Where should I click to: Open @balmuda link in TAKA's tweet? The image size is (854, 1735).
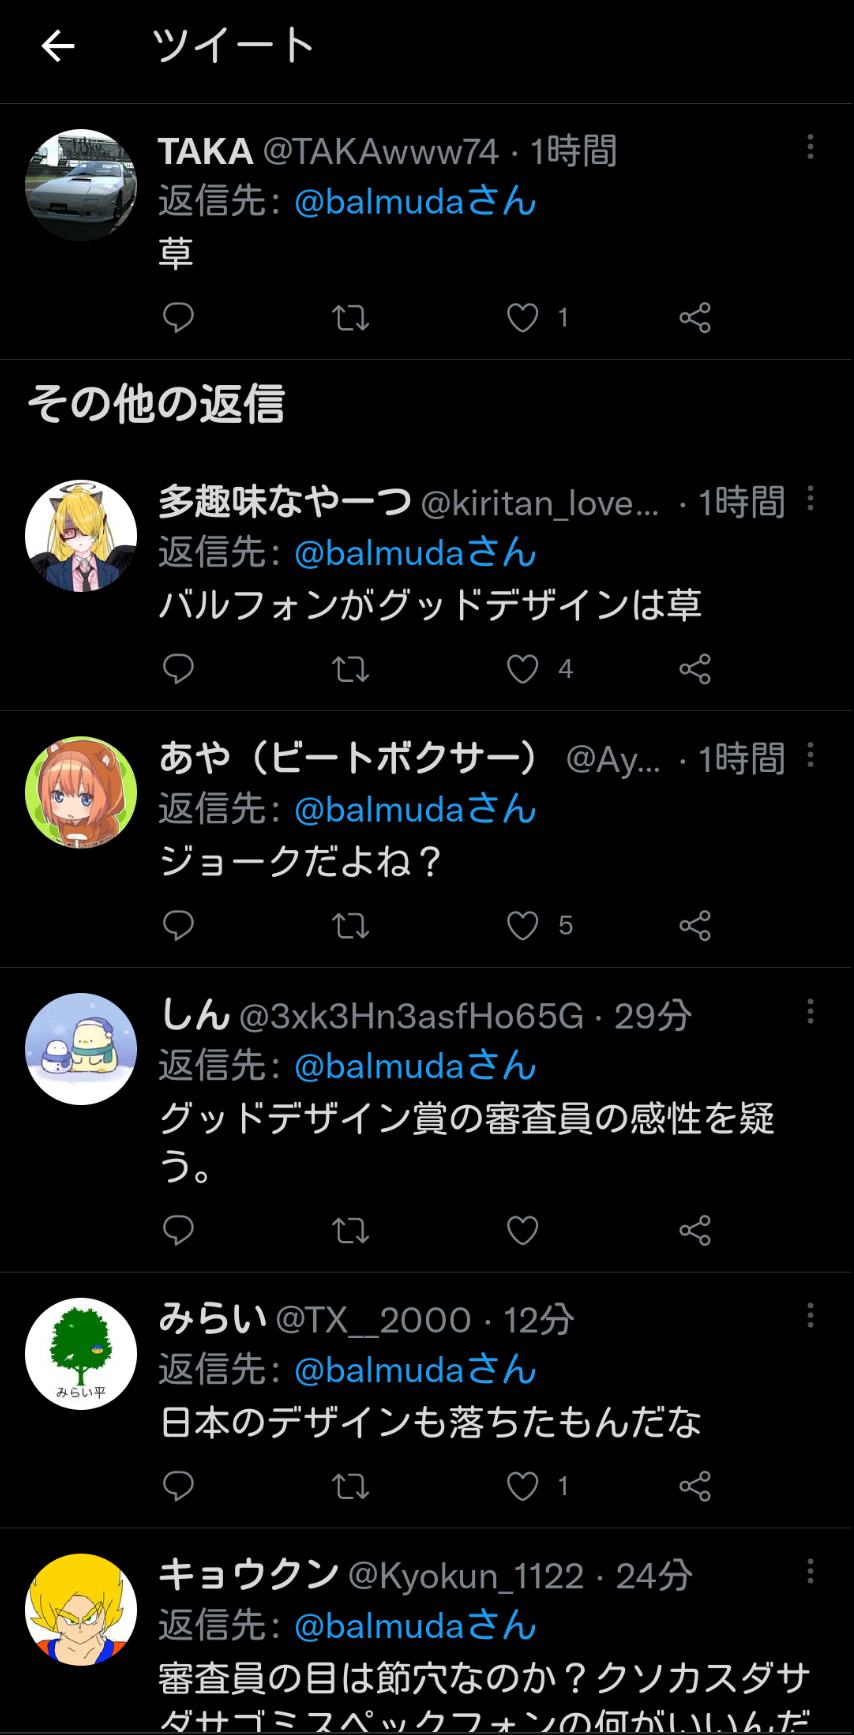click(415, 202)
